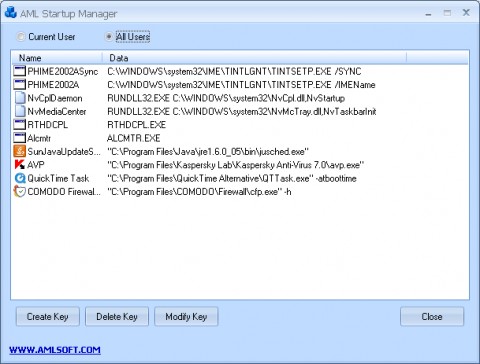
Task: Select the RTHDCPL entry name
Action: pos(47,125)
